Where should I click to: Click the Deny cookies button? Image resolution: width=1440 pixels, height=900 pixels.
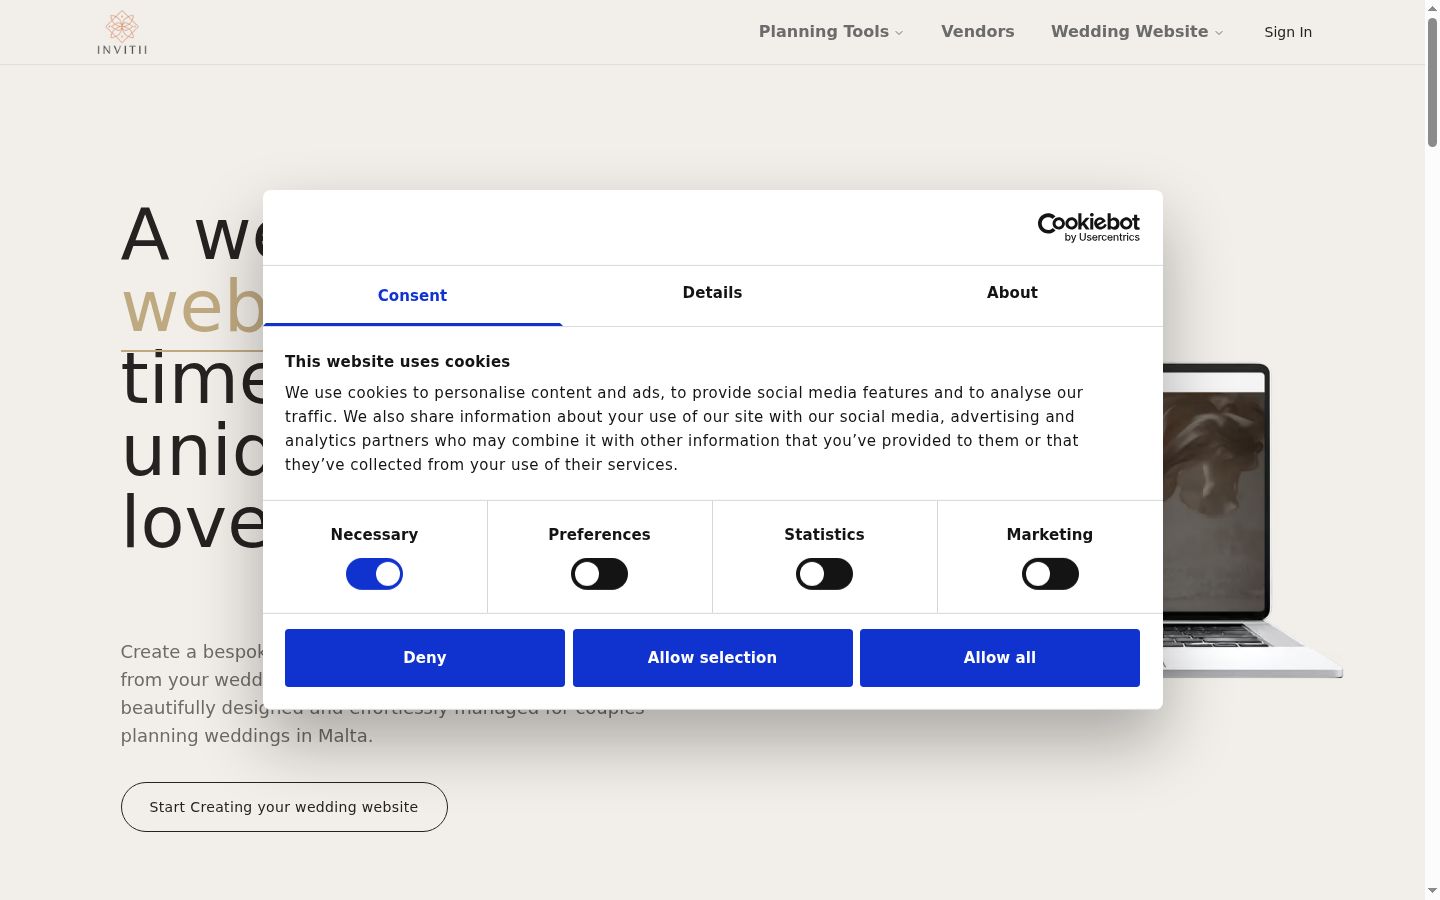pyautogui.click(x=425, y=658)
